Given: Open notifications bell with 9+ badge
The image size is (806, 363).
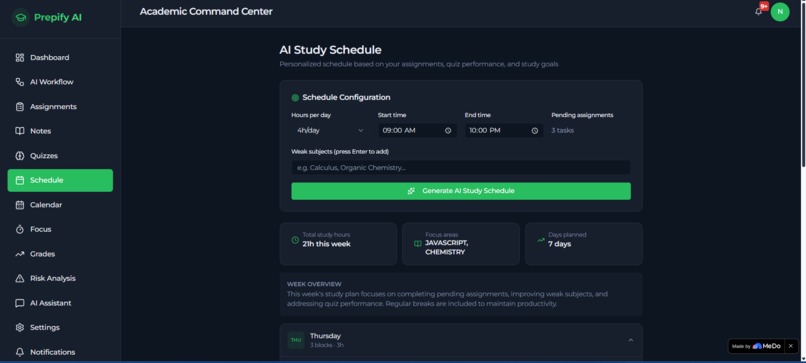Looking at the screenshot, I should click(x=759, y=11).
